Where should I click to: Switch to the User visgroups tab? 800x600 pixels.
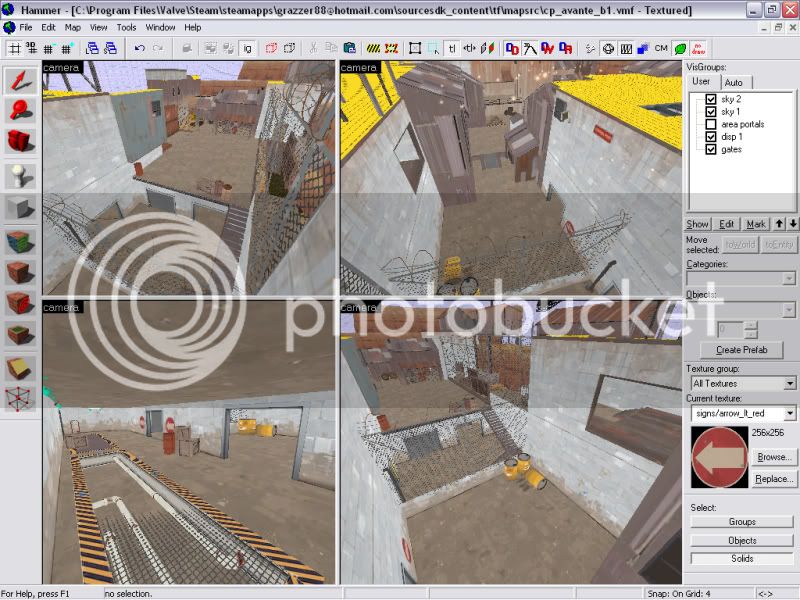pos(701,82)
